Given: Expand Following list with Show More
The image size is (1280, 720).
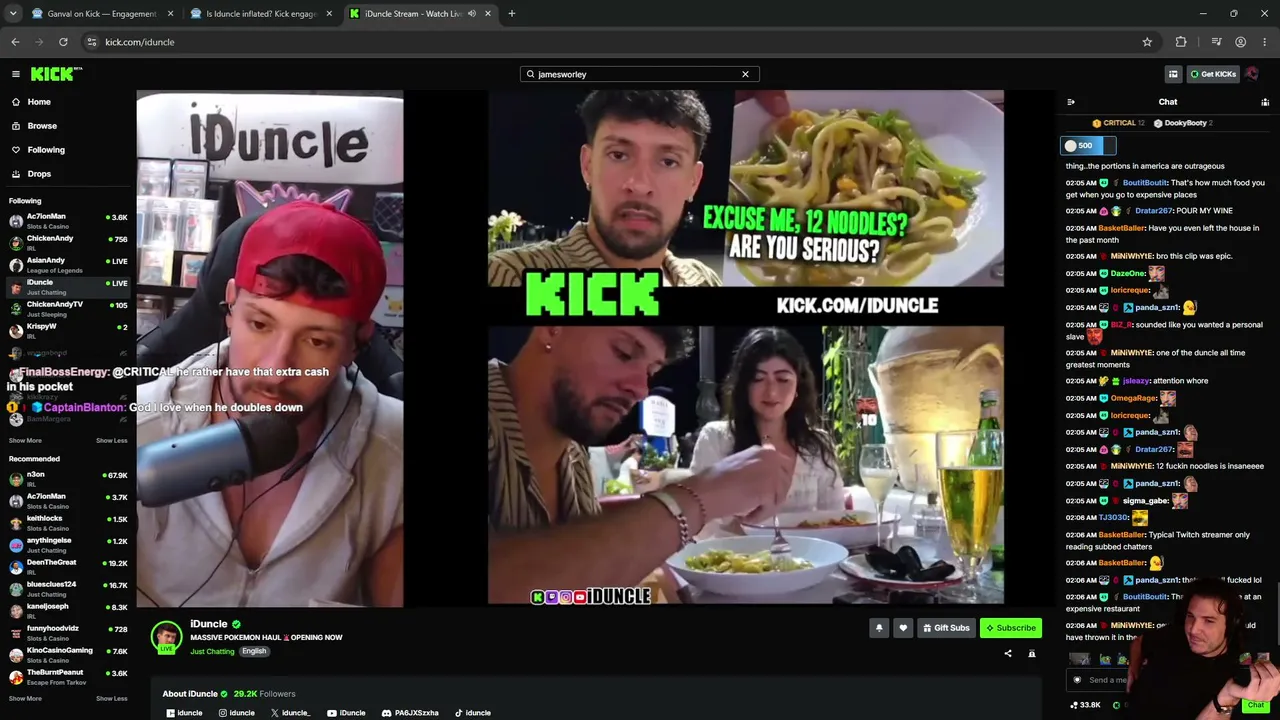Looking at the screenshot, I should point(25,441).
